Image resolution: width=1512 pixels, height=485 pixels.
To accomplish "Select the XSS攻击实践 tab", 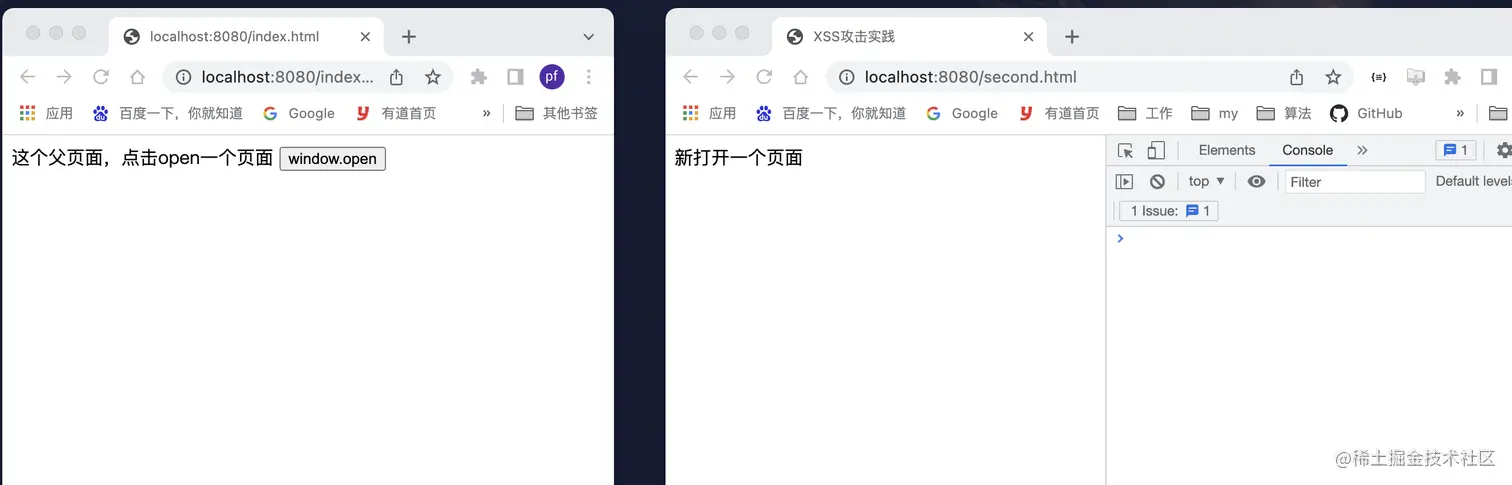I will tap(910, 37).
